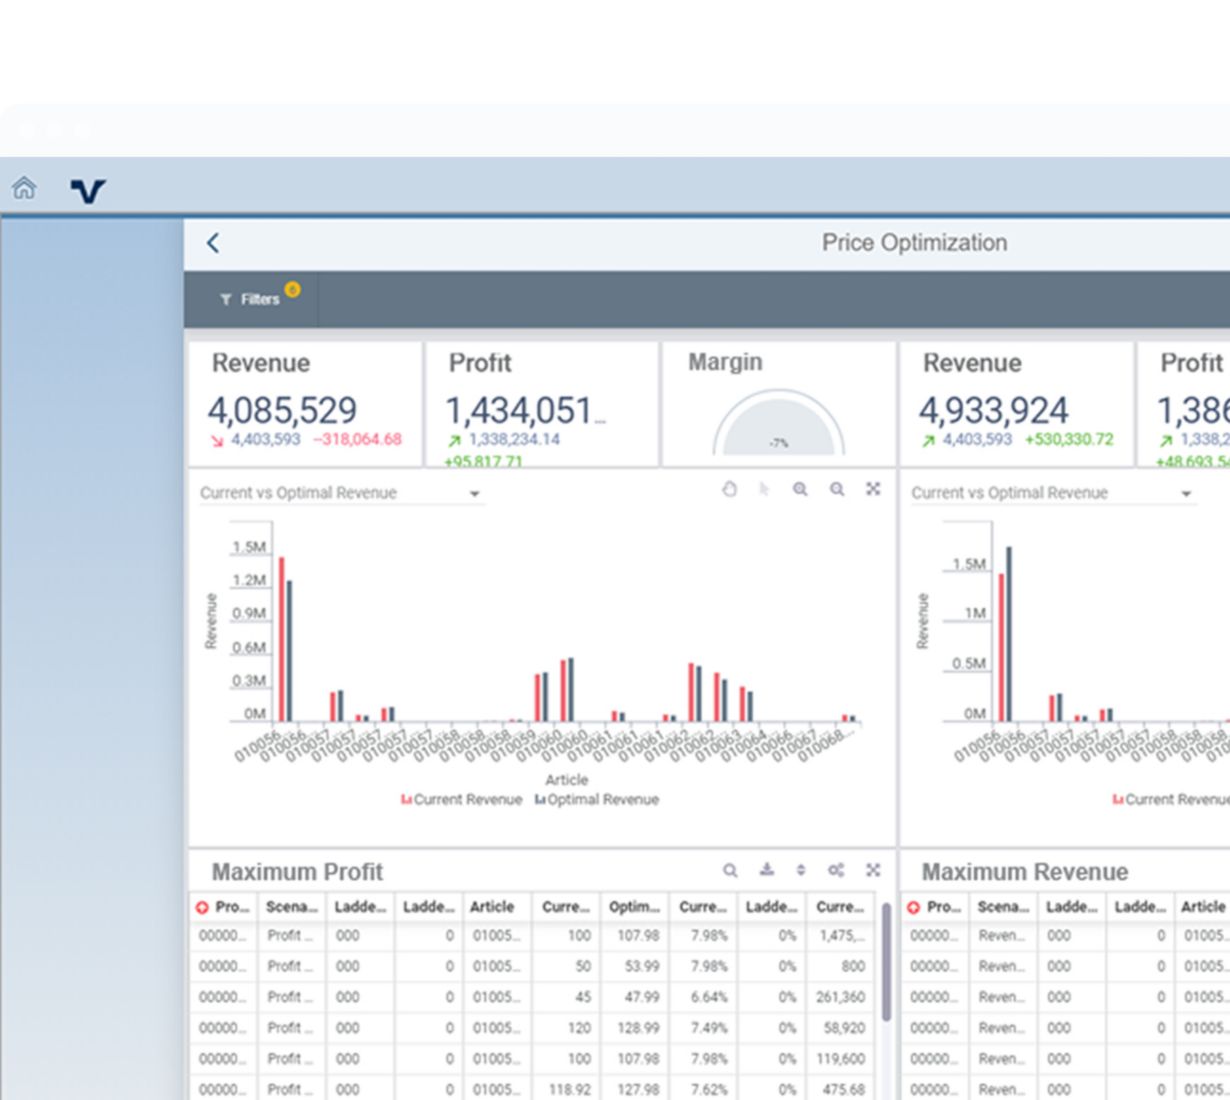The image size is (1230, 1100).
Task: Download the Maximum Profit table data
Action: 766,870
